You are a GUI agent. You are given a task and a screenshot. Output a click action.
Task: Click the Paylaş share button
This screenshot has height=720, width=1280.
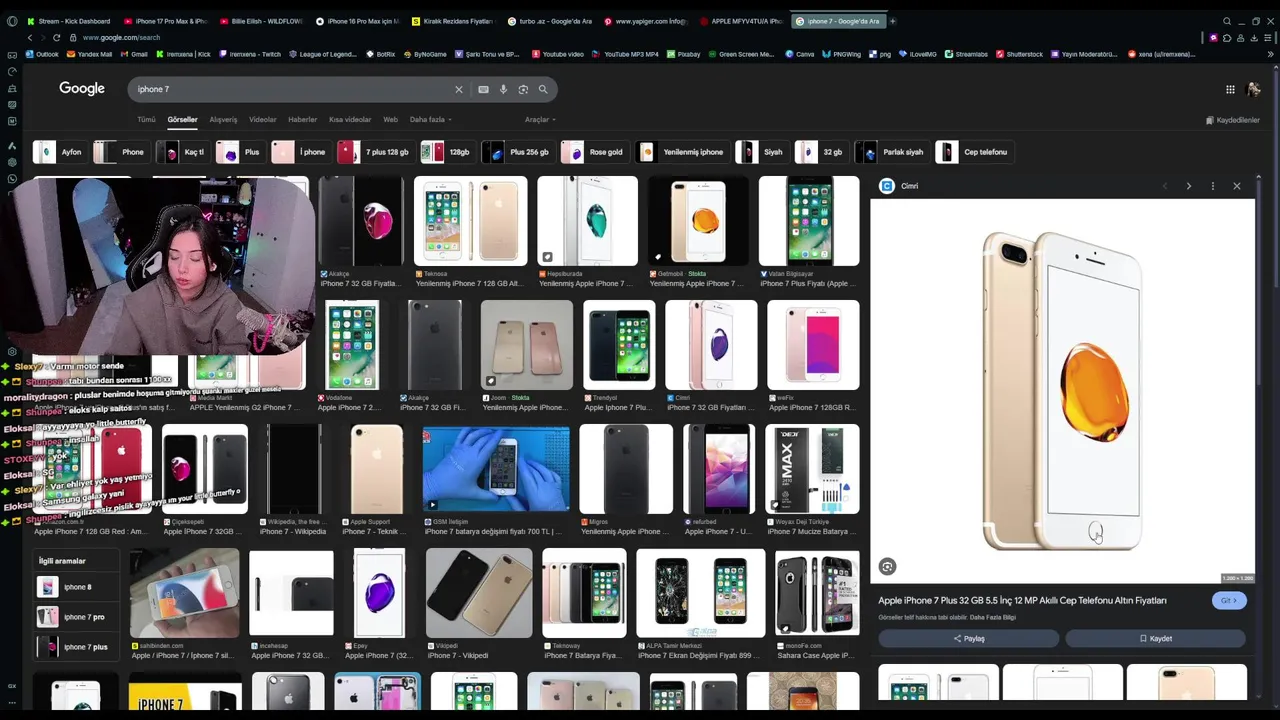pos(968,639)
